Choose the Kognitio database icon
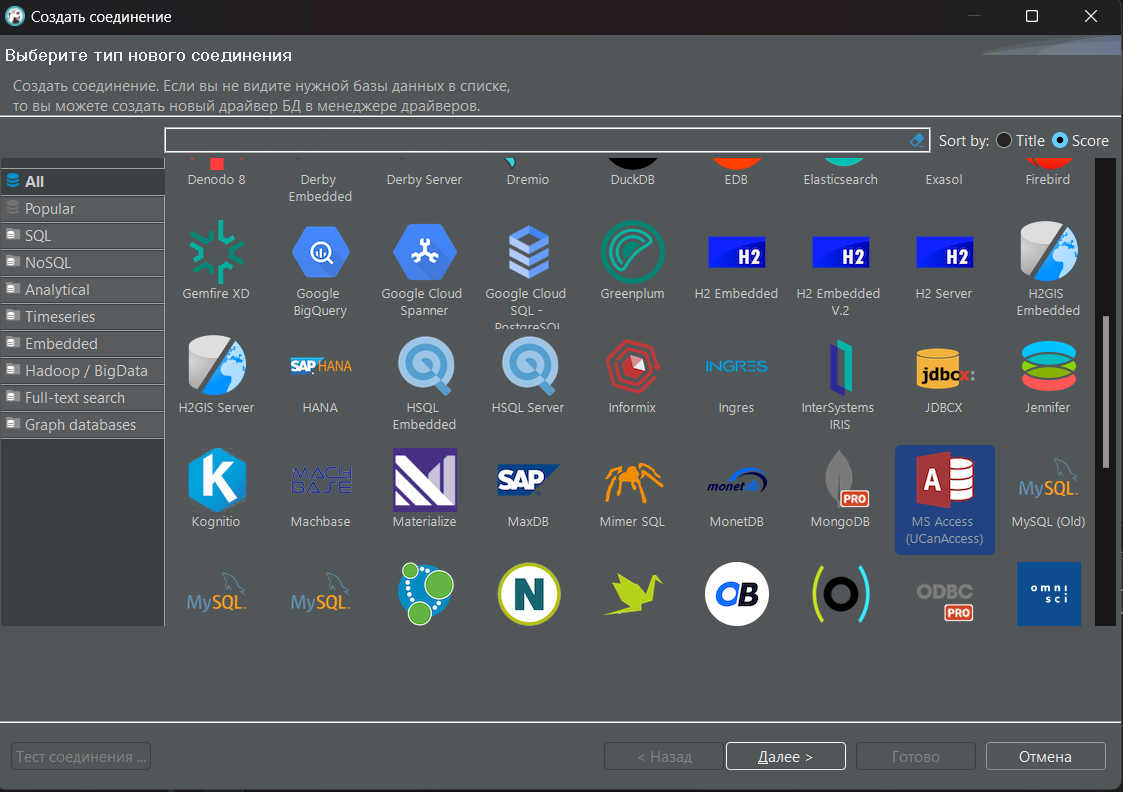 pyautogui.click(x=216, y=480)
